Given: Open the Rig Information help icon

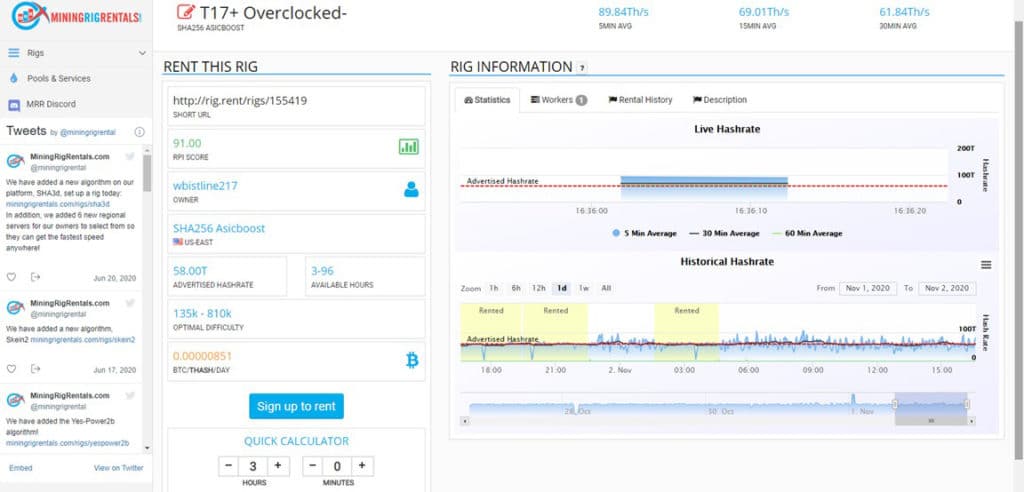Looking at the screenshot, I should click(x=582, y=68).
